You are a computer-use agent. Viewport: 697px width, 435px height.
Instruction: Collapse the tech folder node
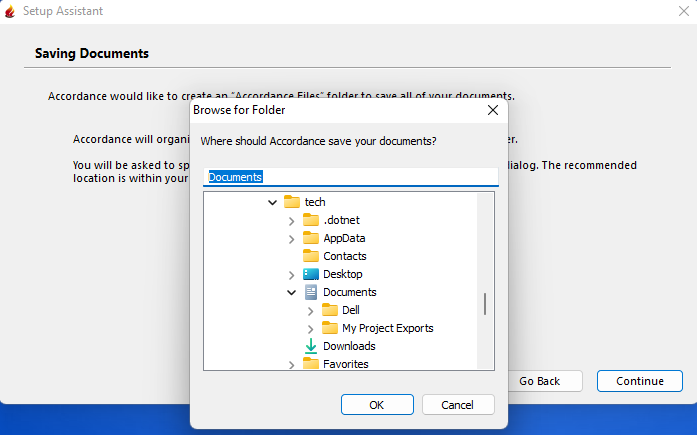273,202
